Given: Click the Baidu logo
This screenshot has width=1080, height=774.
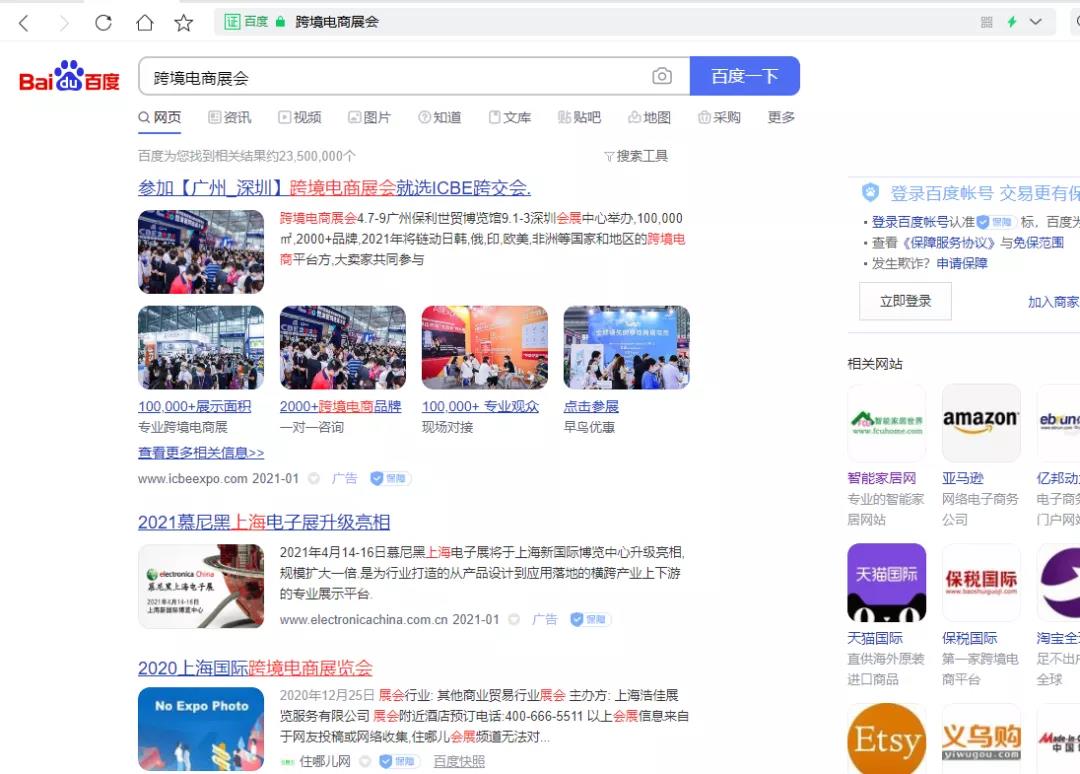Looking at the screenshot, I should tap(69, 76).
